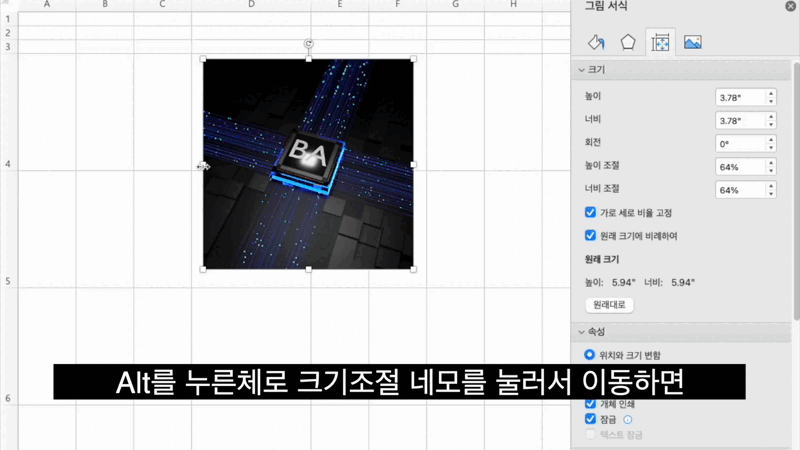Collapse the 속성 section
Viewport: 800px width, 450px height.
point(581,332)
